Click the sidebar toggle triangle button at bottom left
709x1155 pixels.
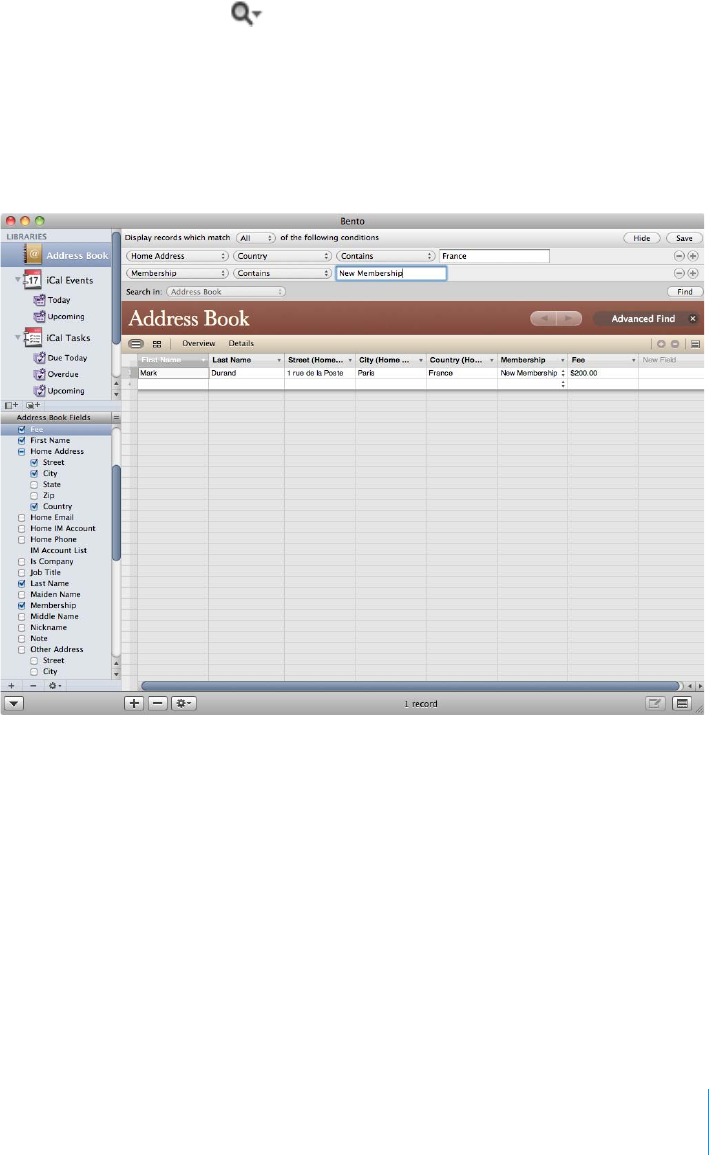[14, 703]
